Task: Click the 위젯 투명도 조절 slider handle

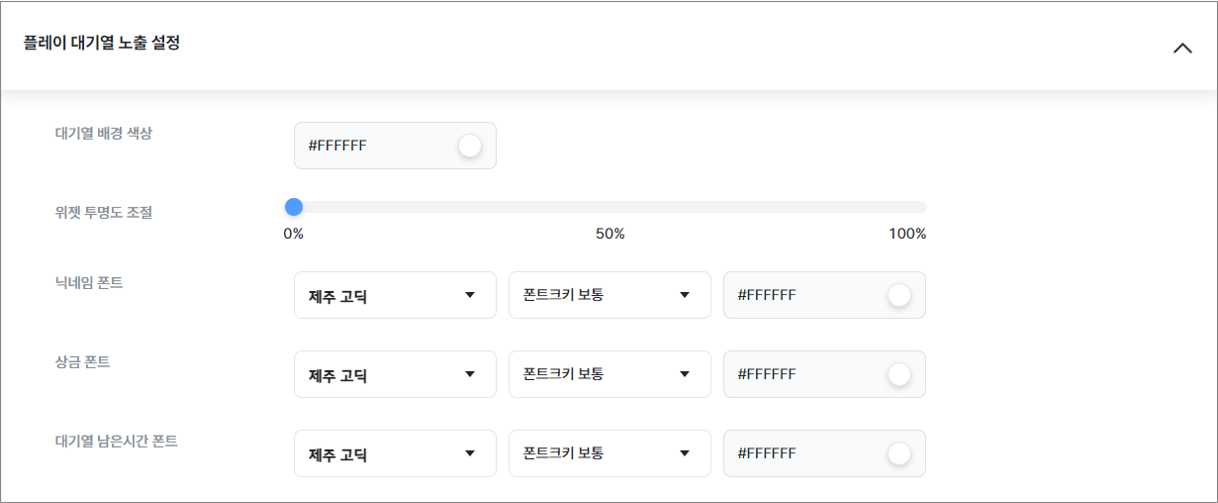Action: (294, 207)
